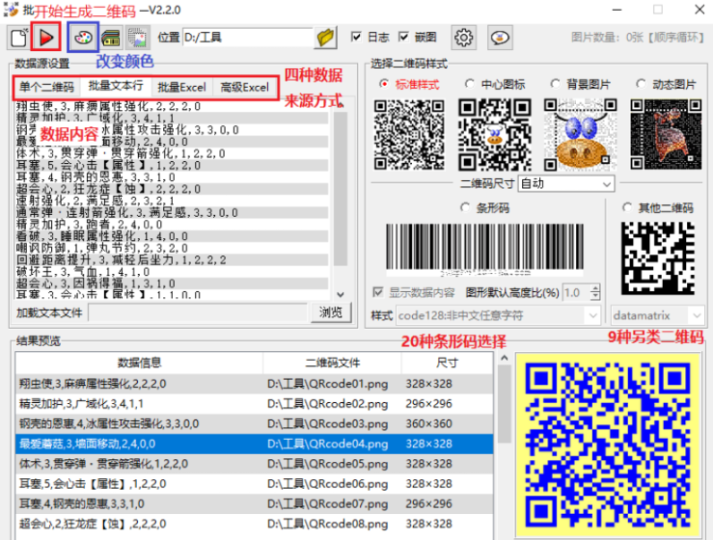Open the color palette icon
This screenshot has width=713, height=540.
[82, 38]
